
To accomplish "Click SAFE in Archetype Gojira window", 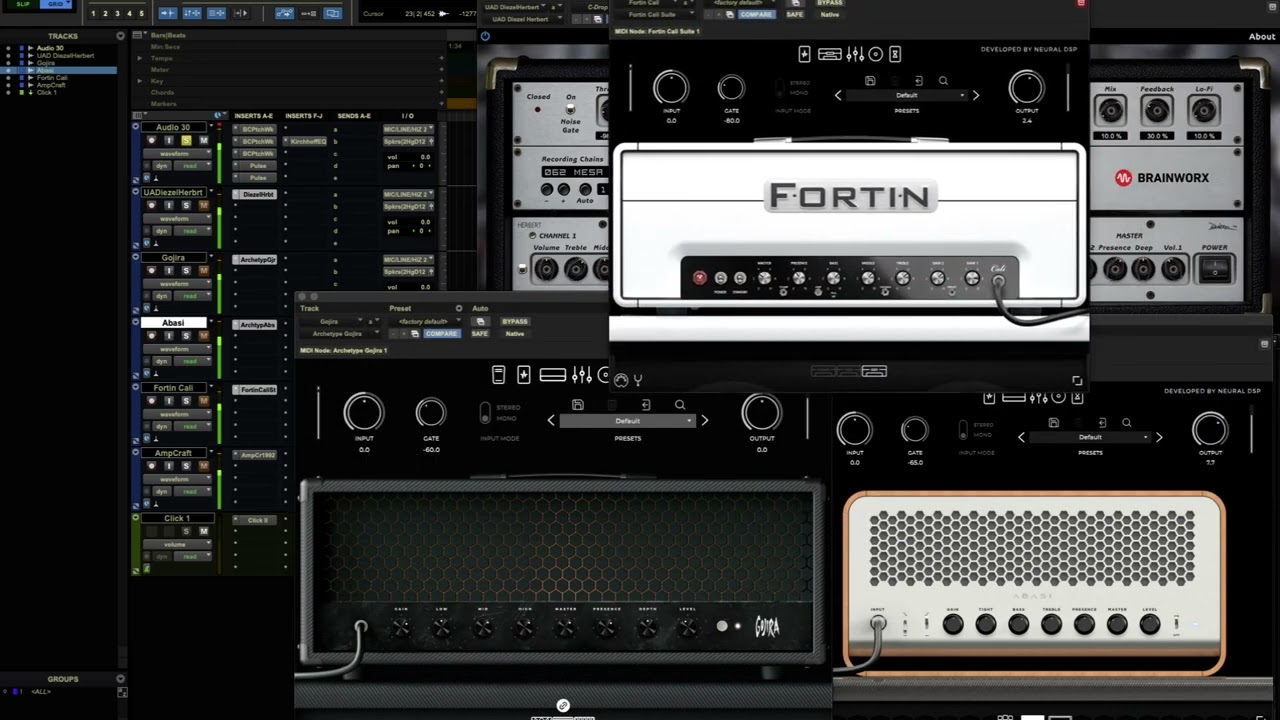I will pyautogui.click(x=480, y=334).
